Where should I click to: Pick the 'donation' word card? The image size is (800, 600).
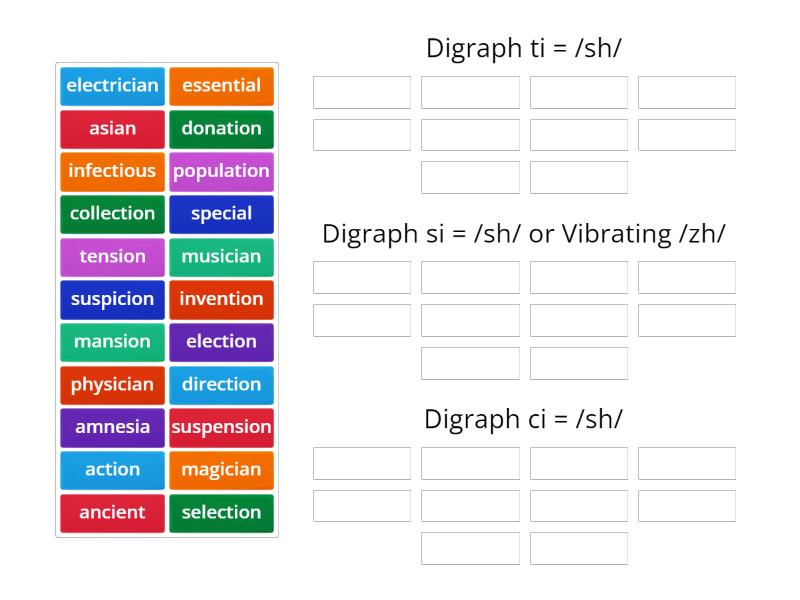click(221, 128)
